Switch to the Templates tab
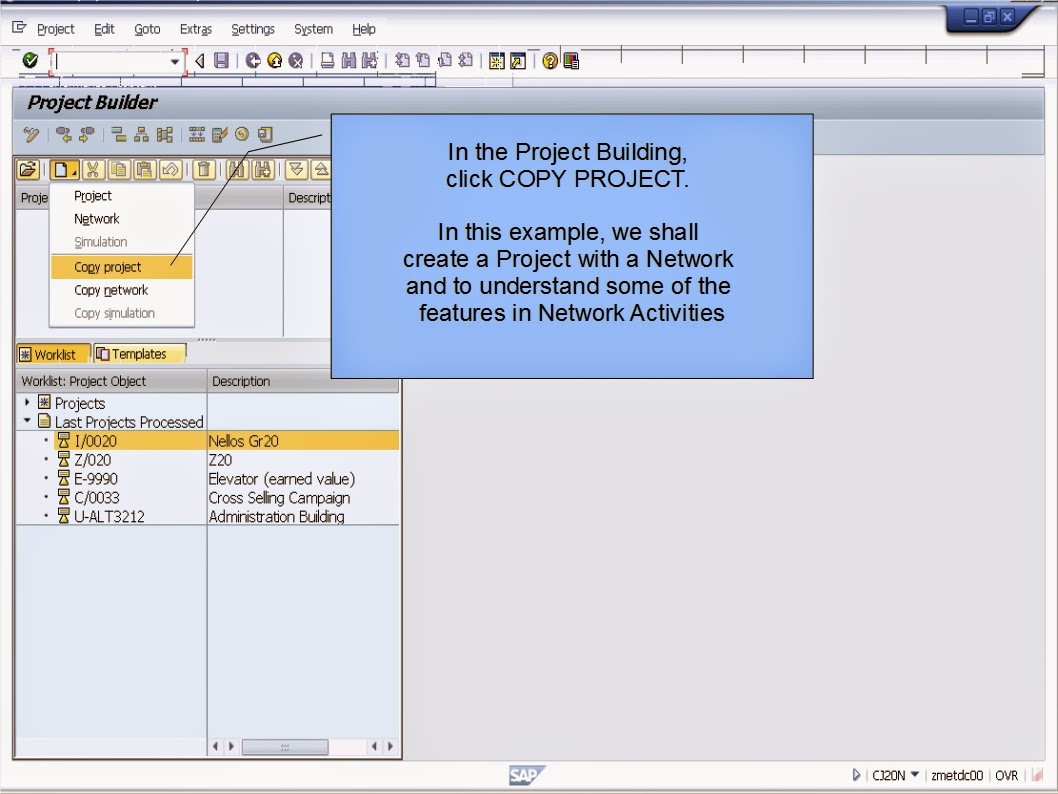 [x=138, y=353]
